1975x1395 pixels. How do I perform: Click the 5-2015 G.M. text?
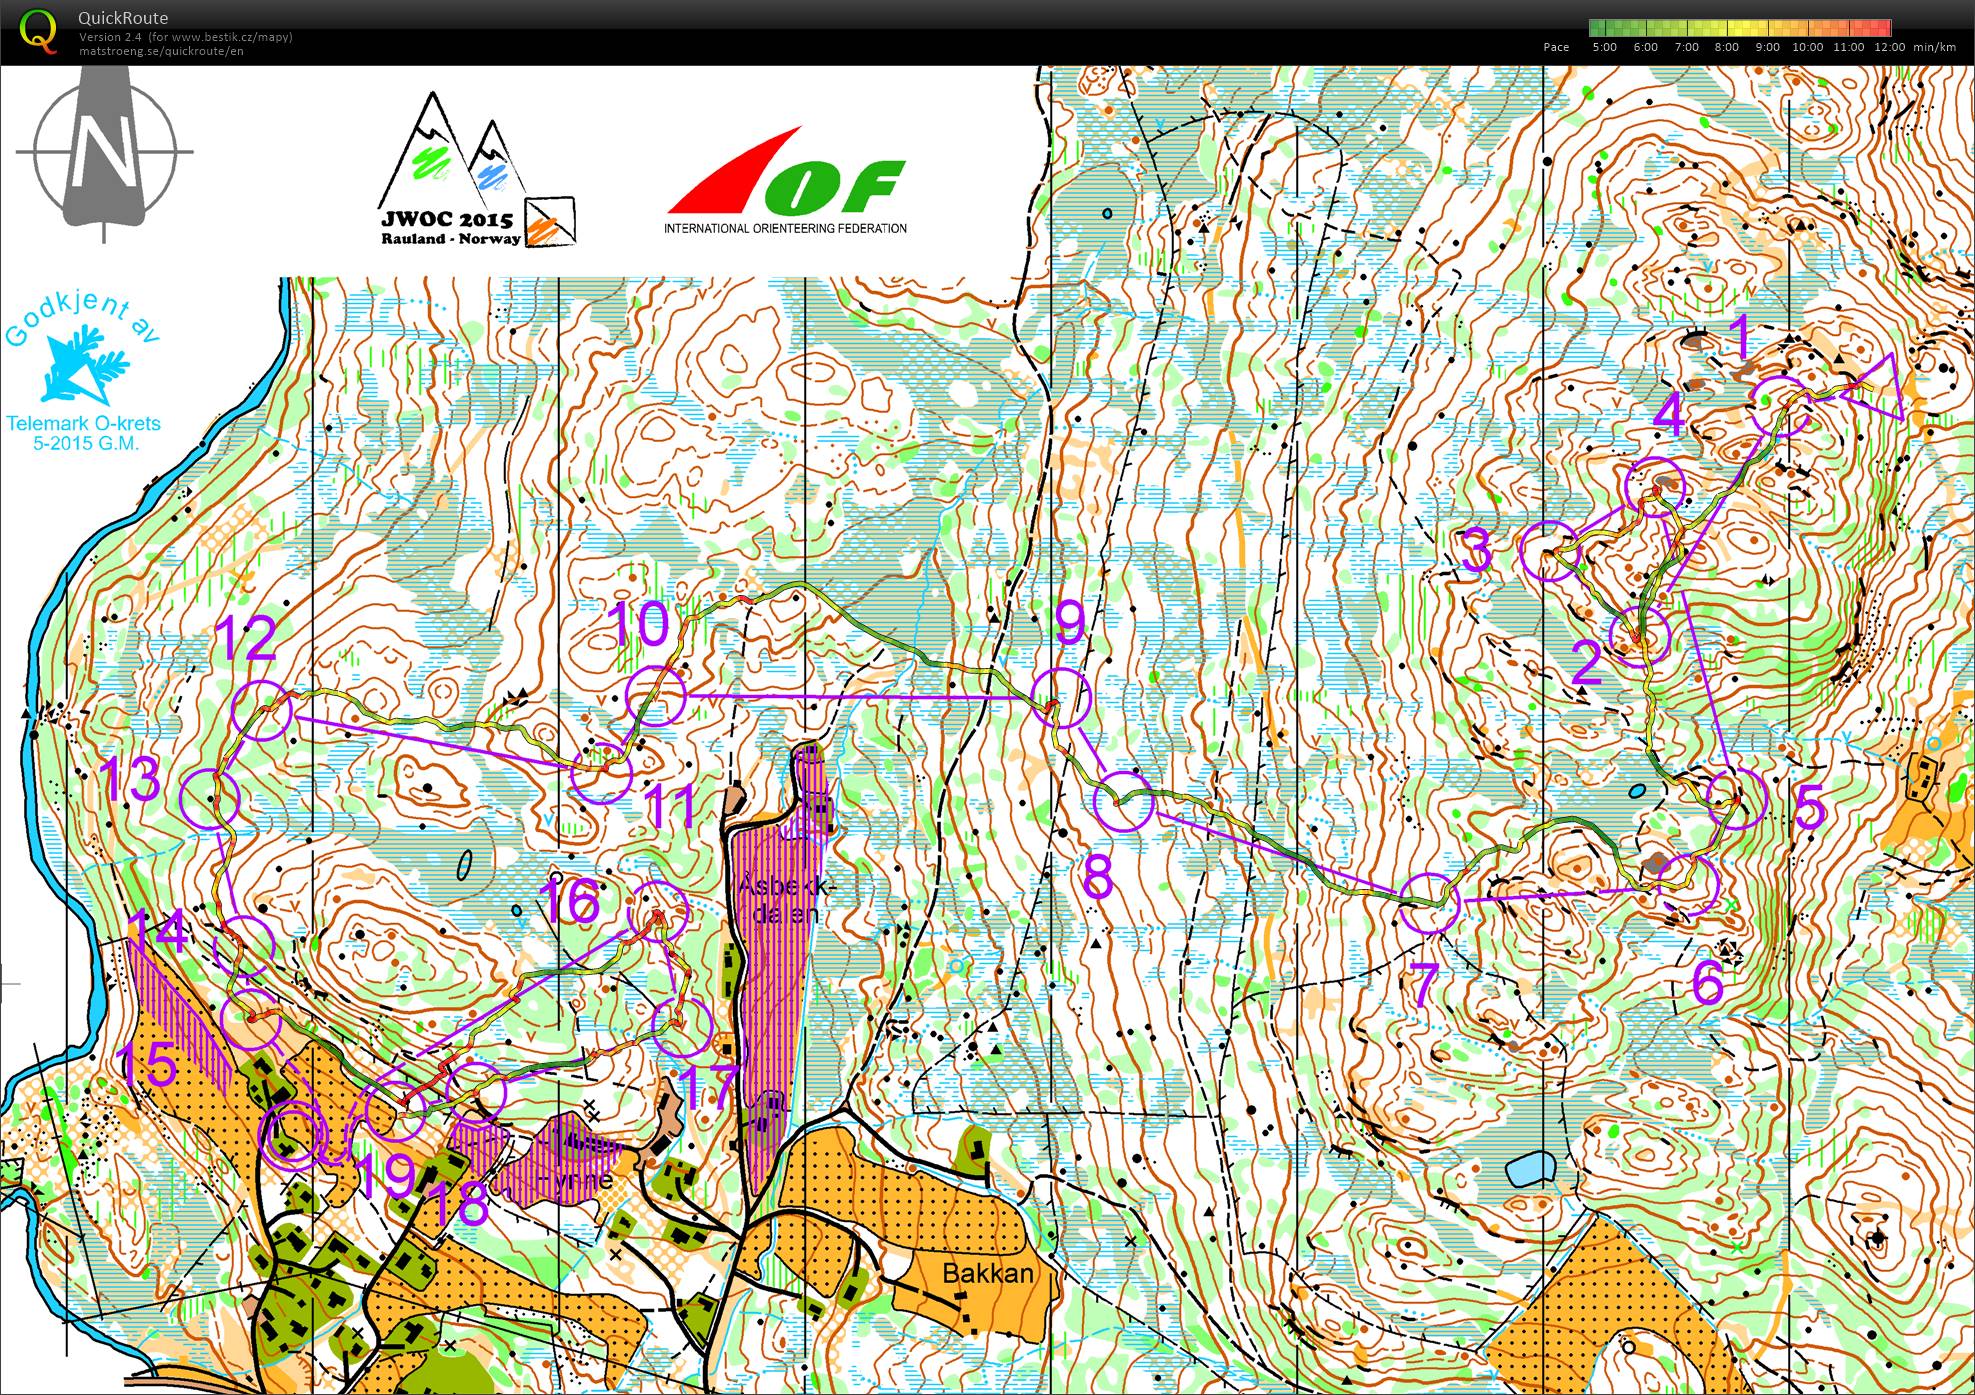coord(84,443)
